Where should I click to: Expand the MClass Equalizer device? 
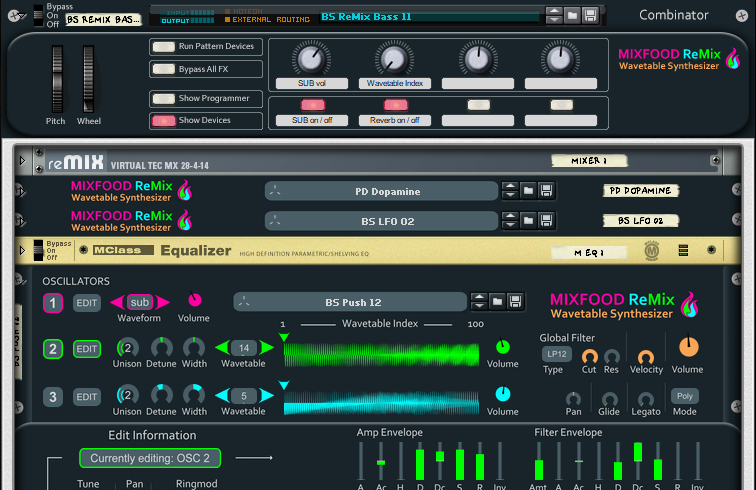point(22,250)
